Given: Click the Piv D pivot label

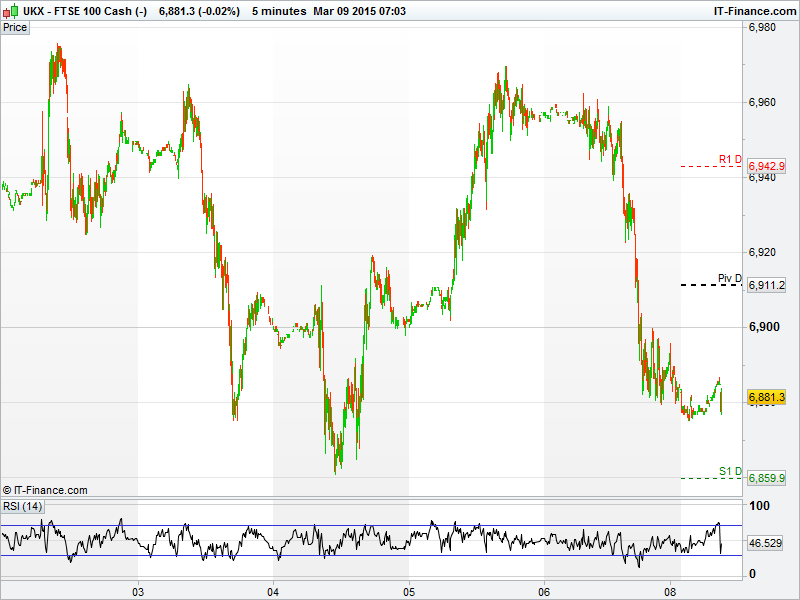Looking at the screenshot, I should point(730,279).
